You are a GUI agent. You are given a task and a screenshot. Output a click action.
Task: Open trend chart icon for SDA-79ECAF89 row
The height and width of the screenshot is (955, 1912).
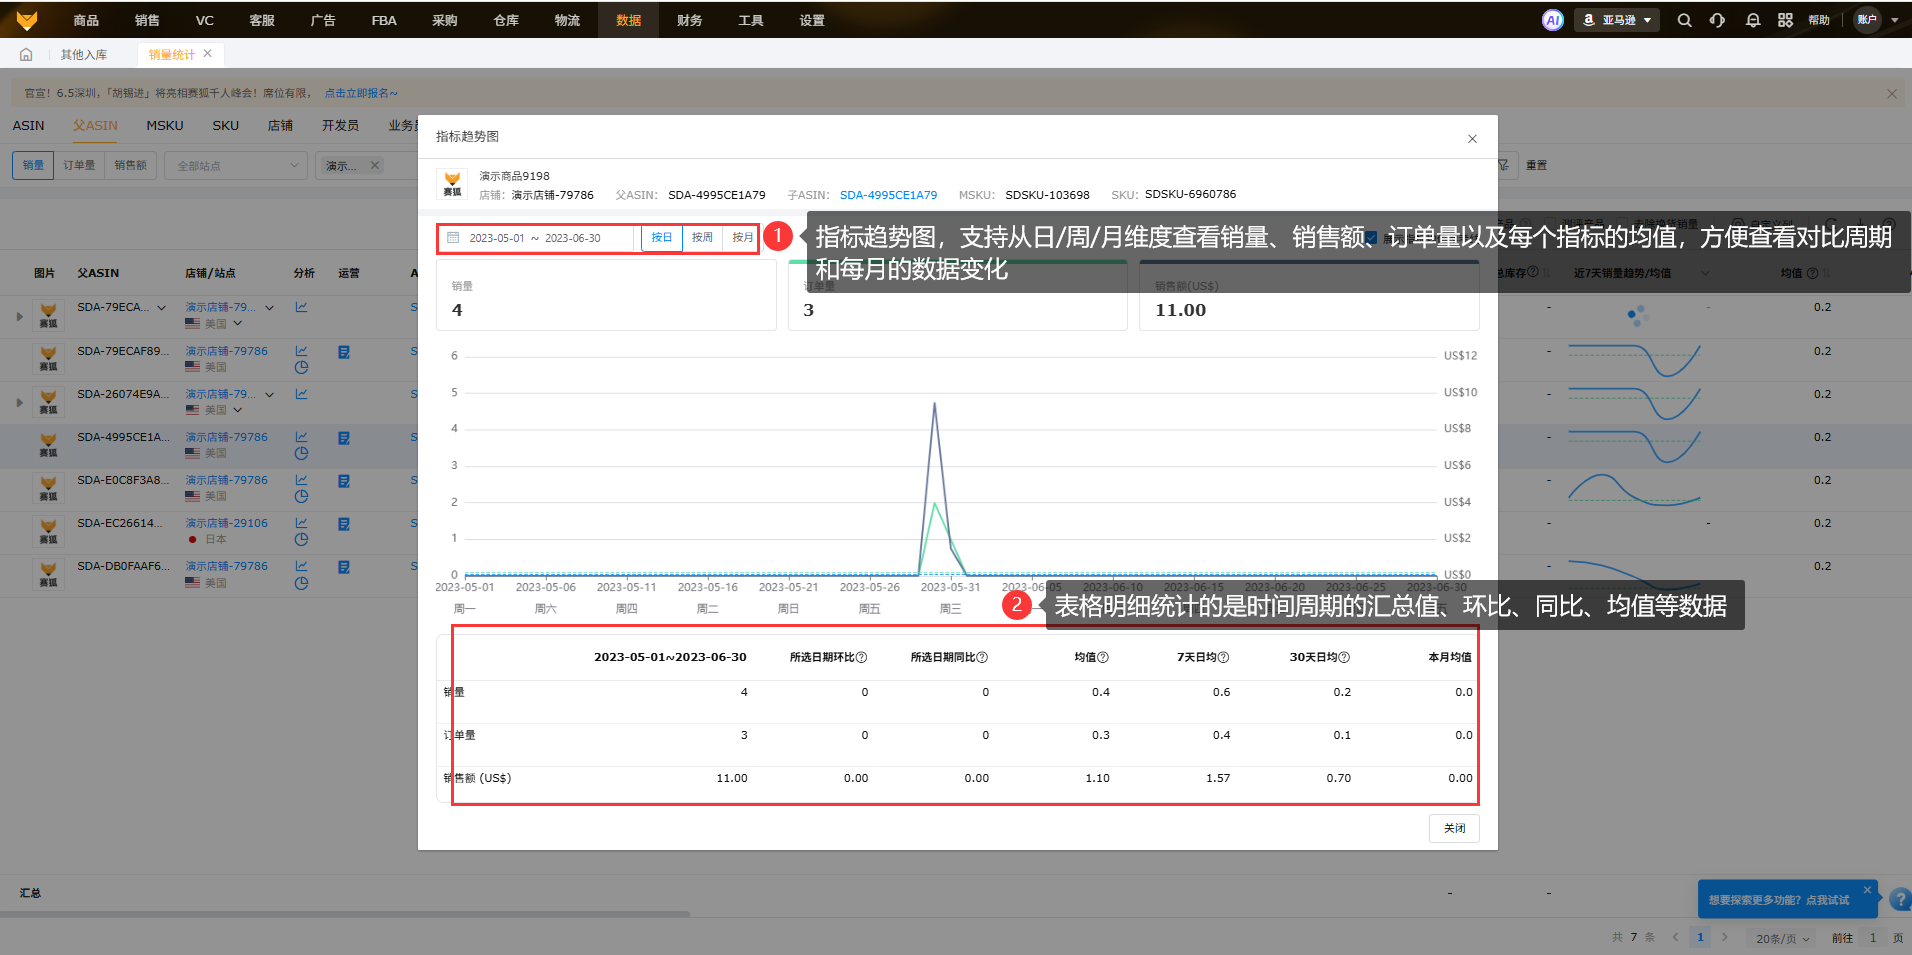click(x=301, y=351)
